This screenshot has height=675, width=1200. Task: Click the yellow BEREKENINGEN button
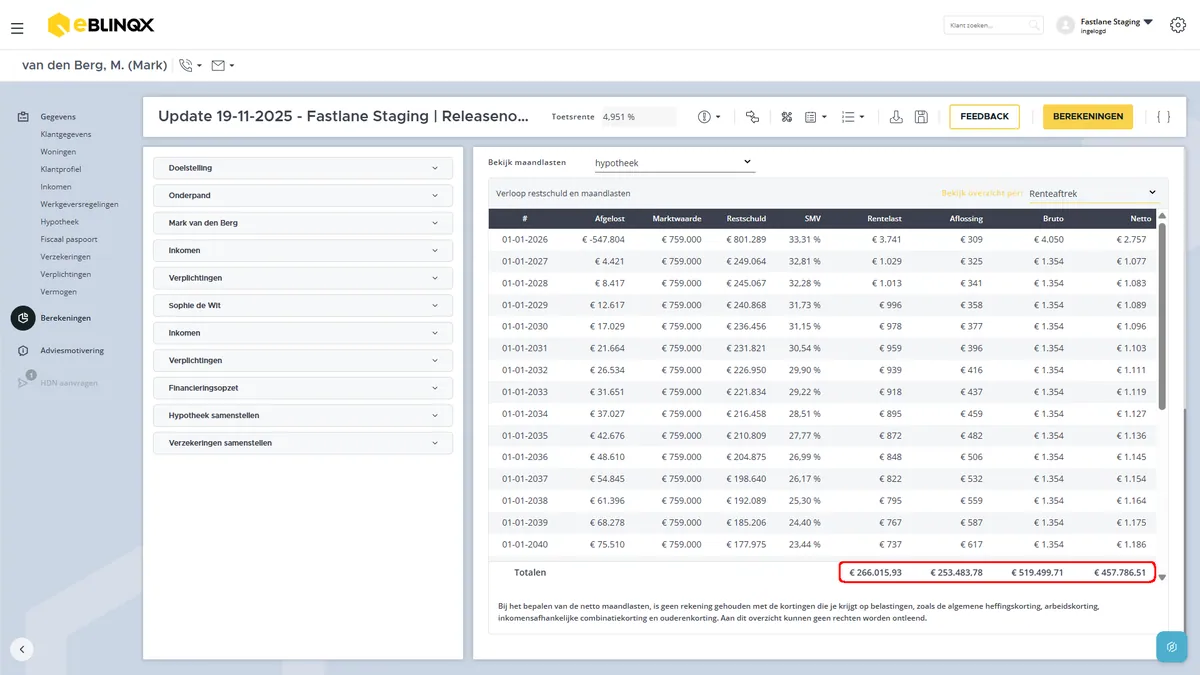click(x=1088, y=117)
